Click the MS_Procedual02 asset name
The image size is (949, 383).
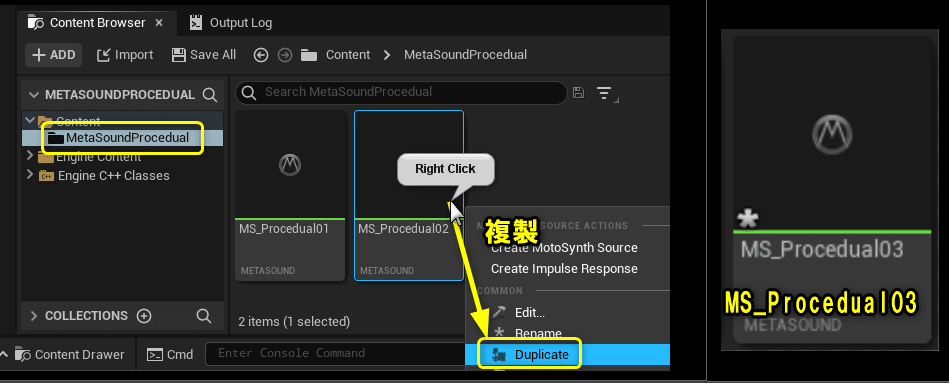[x=403, y=229]
